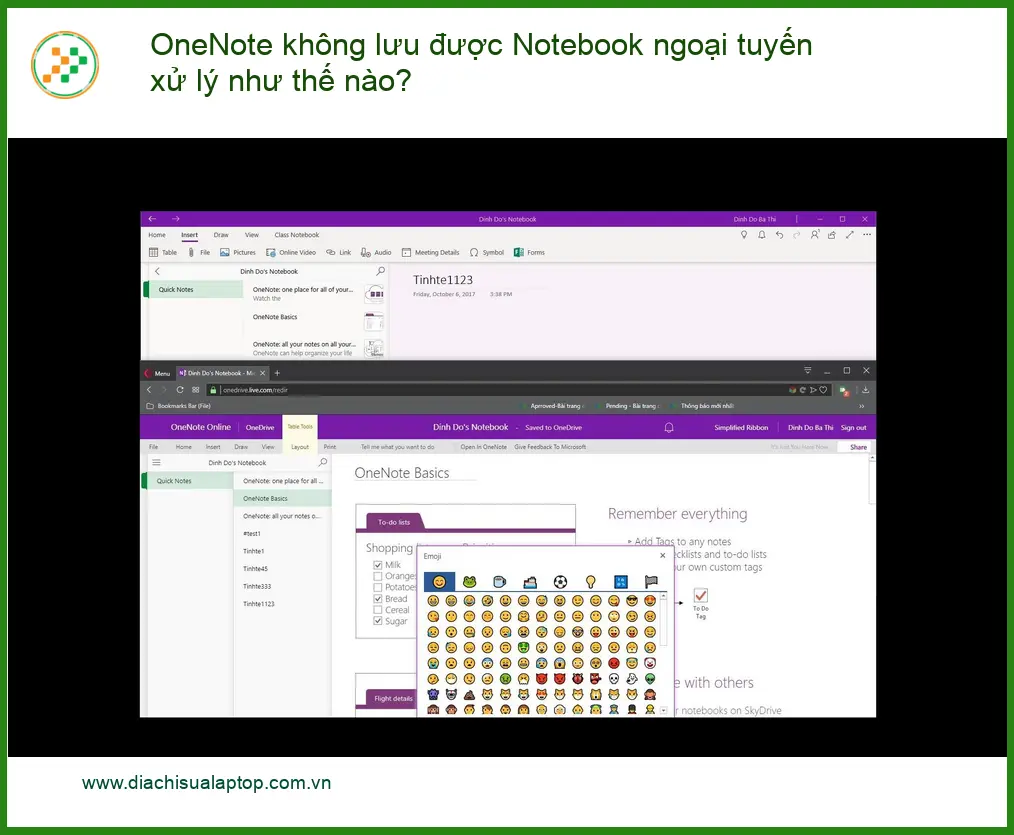Insert Pictures from the OneNote ribbon

237,253
